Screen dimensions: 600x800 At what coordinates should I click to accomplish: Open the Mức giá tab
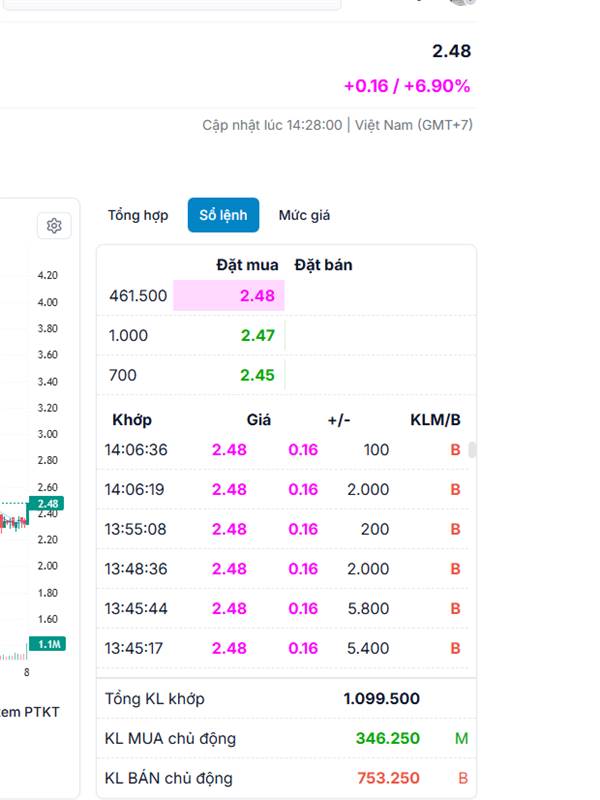click(x=304, y=215)
